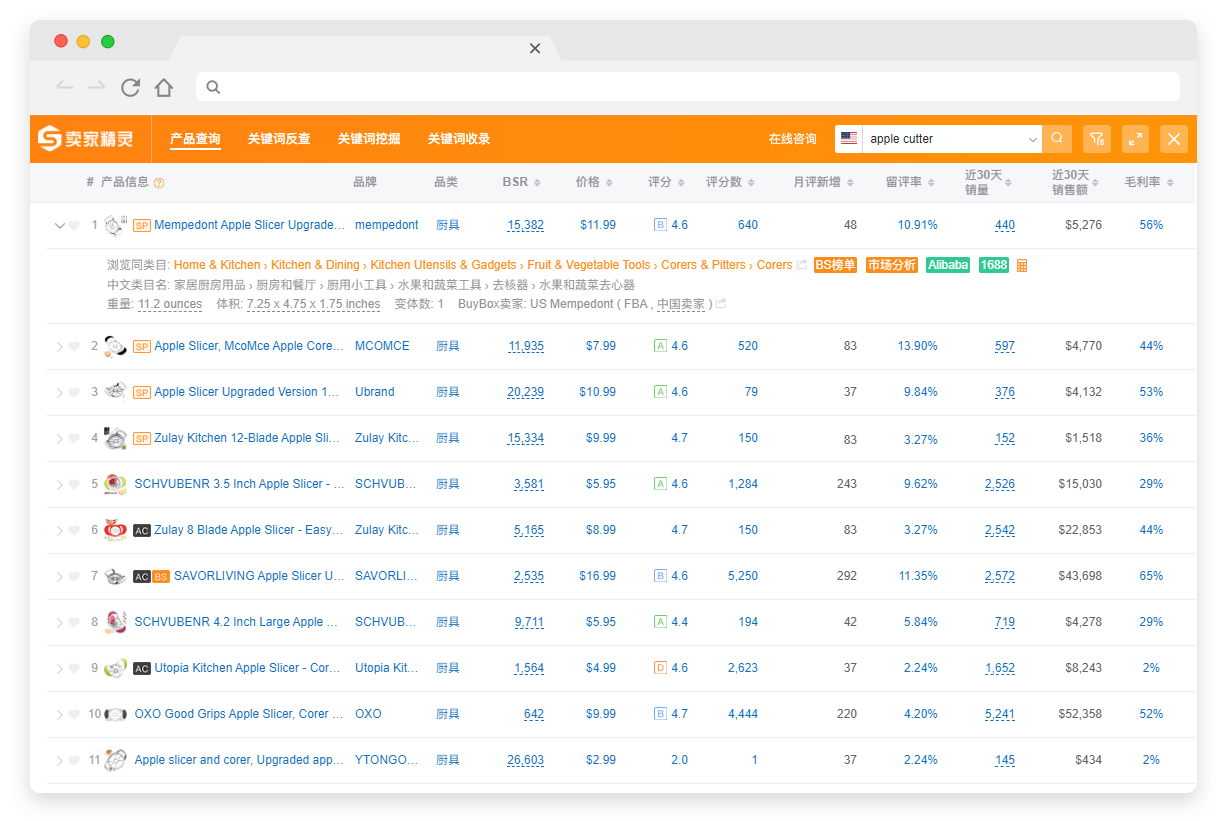Expand row 3 Ubrand details
This screenshot has width=1230, height=821.
[59, 392]
